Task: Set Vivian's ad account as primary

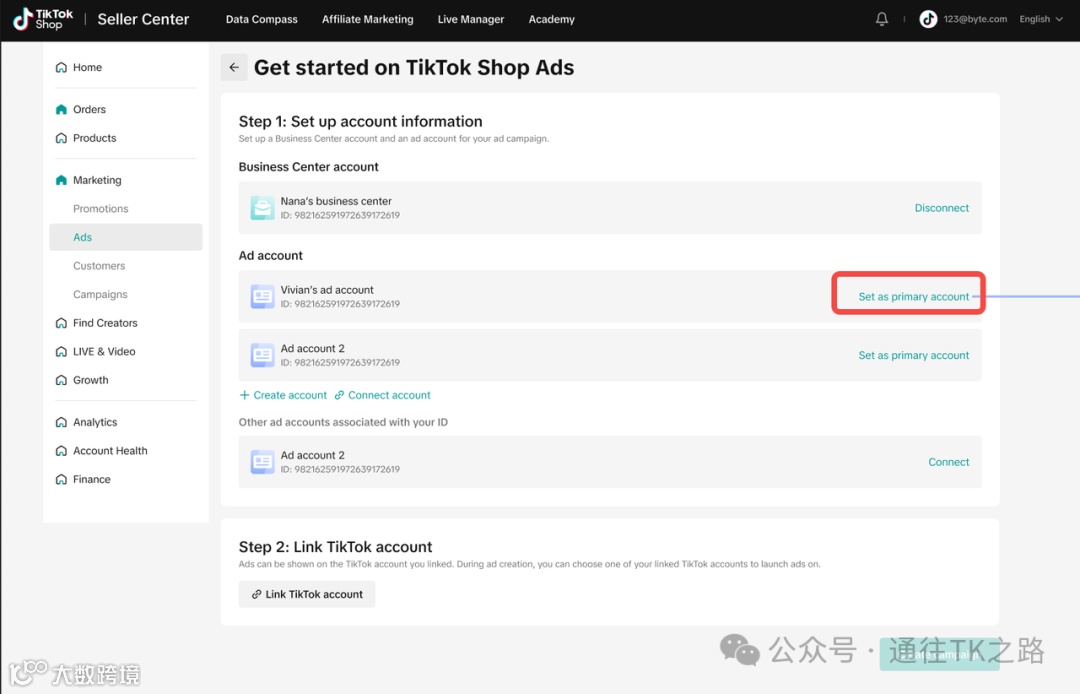Action: click(x=914, y=297)
